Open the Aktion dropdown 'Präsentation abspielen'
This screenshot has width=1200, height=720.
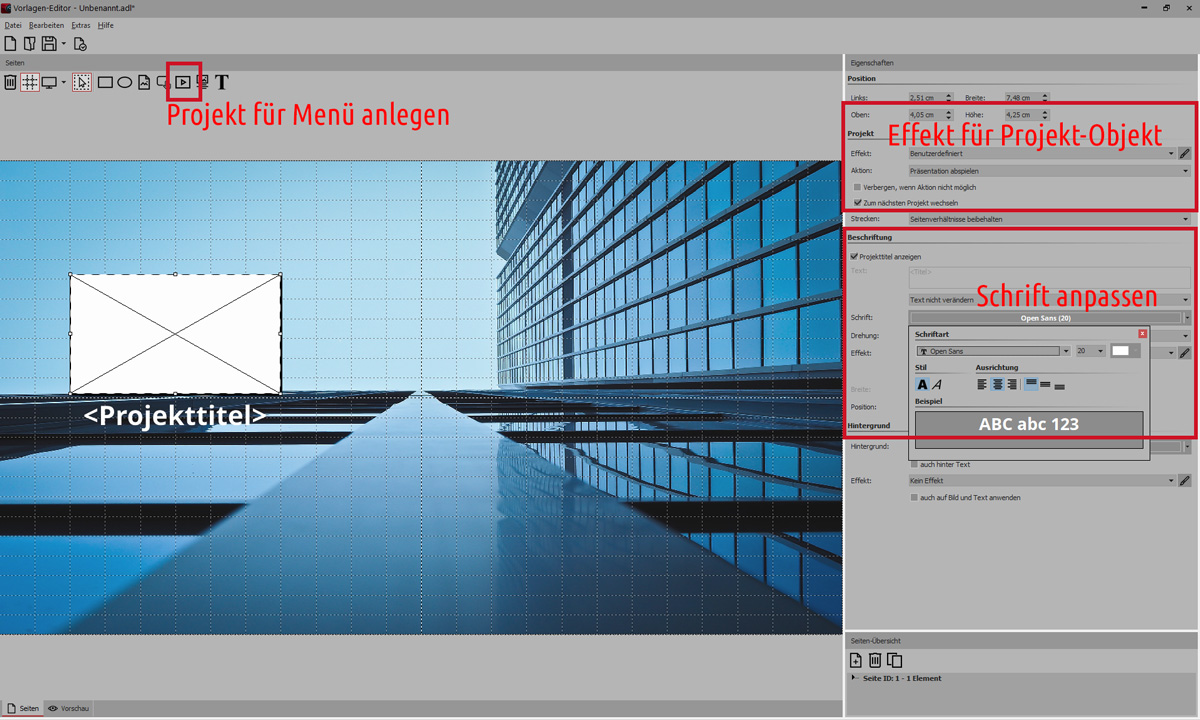pos(1049,171)
